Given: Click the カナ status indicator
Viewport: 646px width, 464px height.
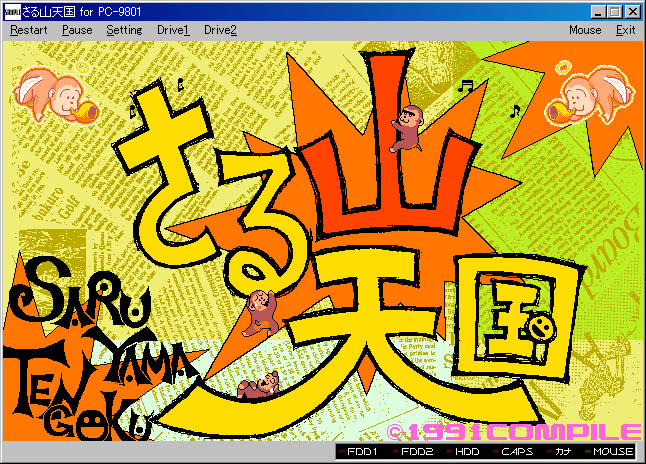Looking at the screenshot, I should click(x=559, y=452).
